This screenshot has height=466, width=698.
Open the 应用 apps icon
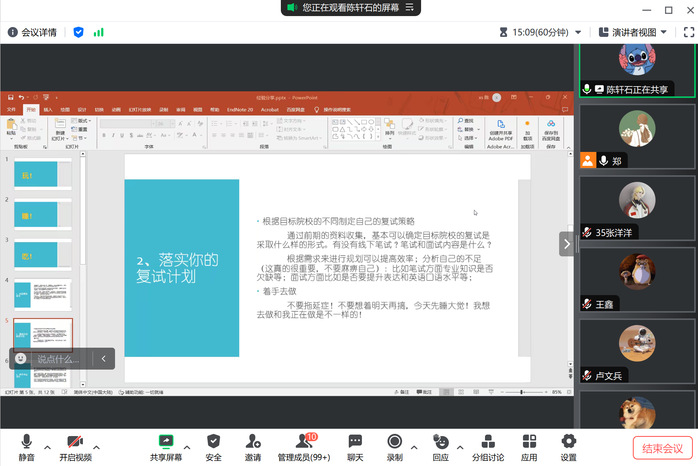tap(529, 447)
